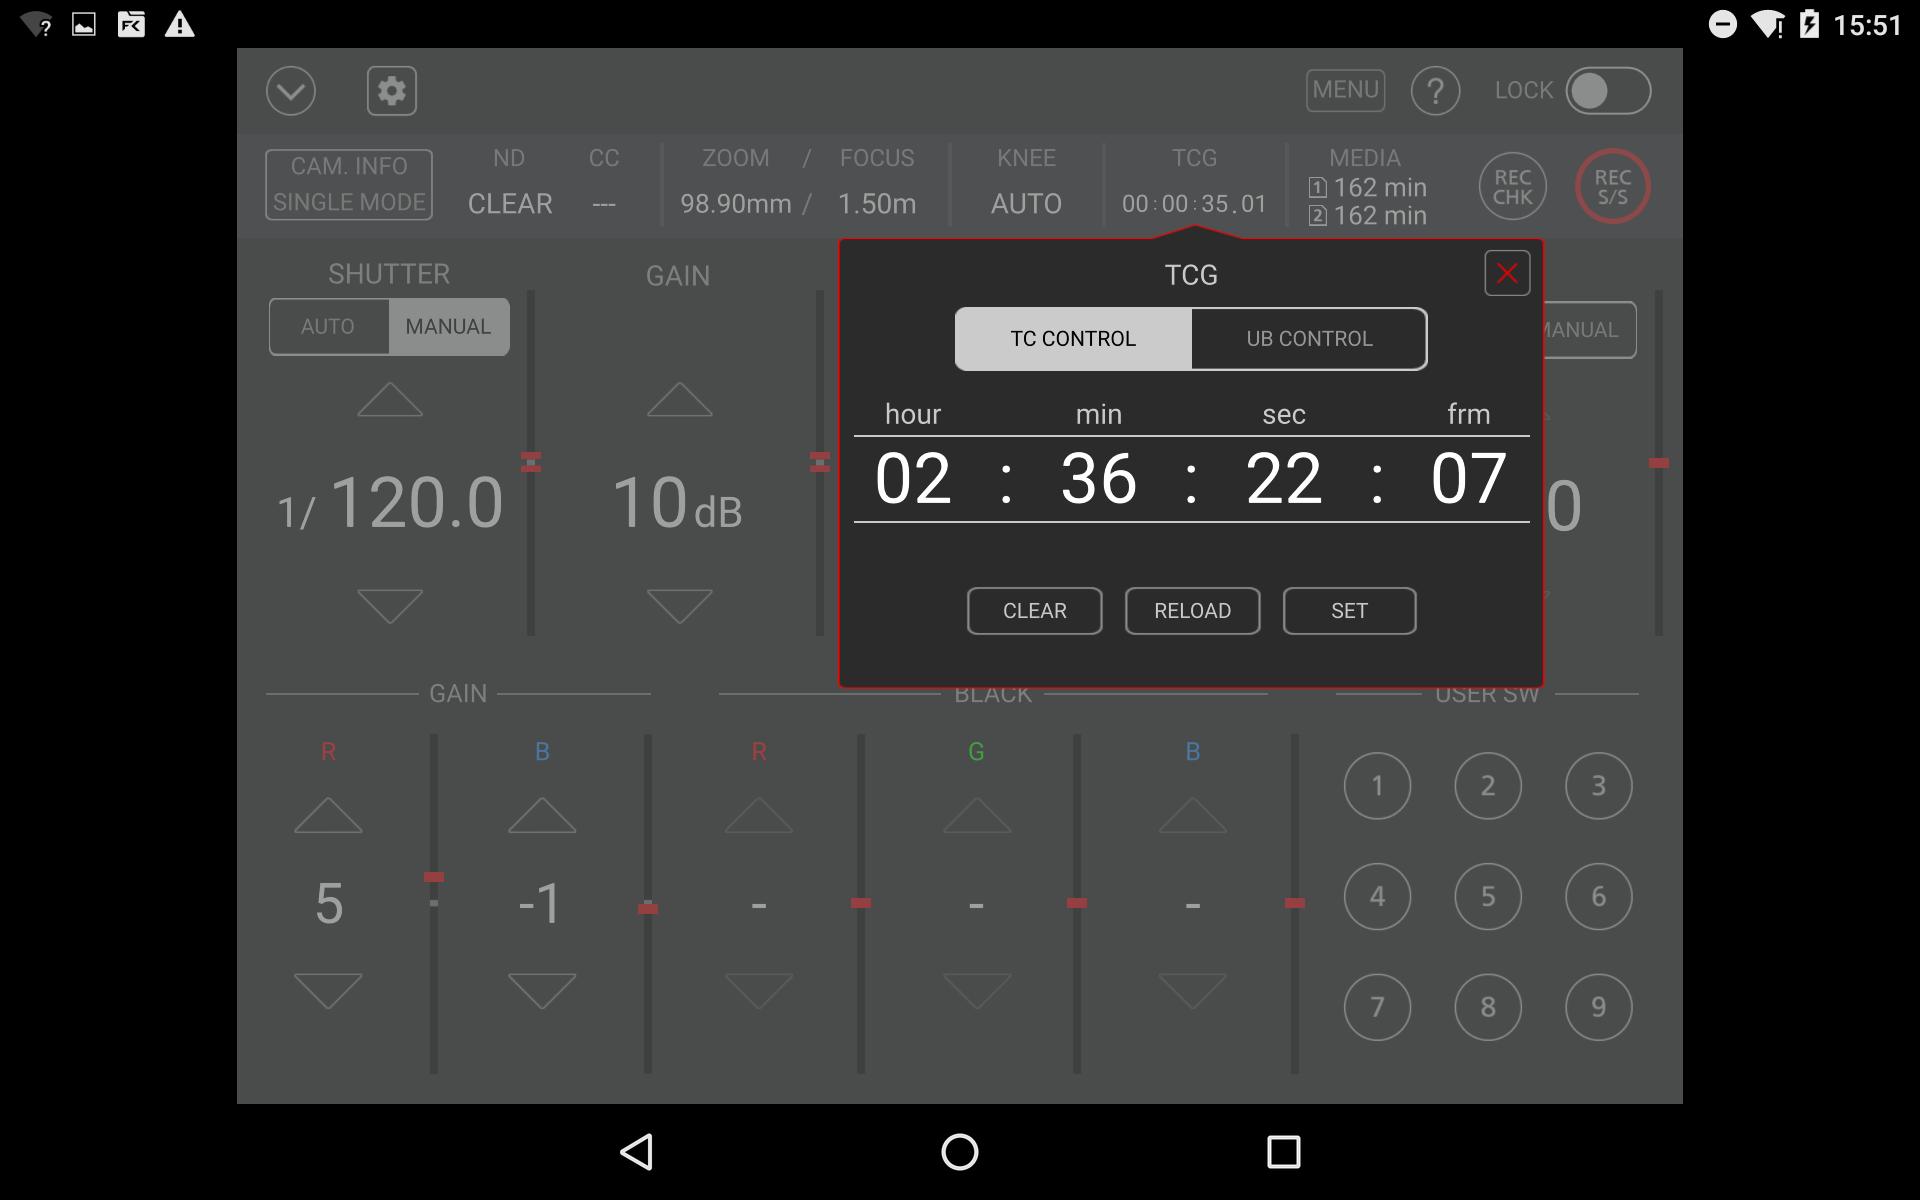This screenshot has height=1200, width=1920.
Task: Increase BLACK B with up arrow
Action: tap(1192, 815)
